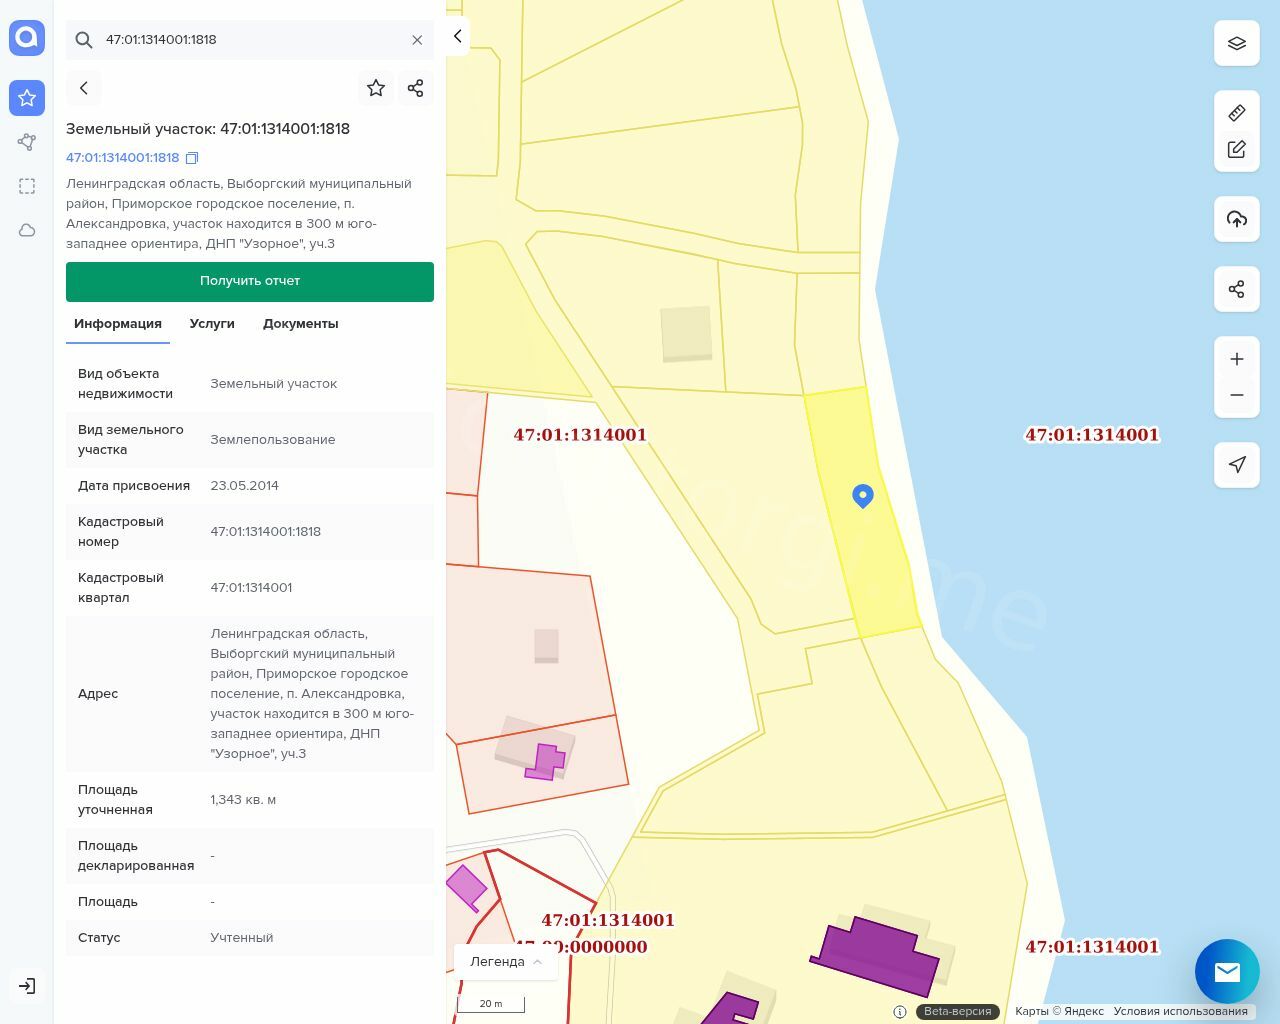Click the Получить отчет button
The height and width of the screenshot is (1024, 1280).
(250, 281)
